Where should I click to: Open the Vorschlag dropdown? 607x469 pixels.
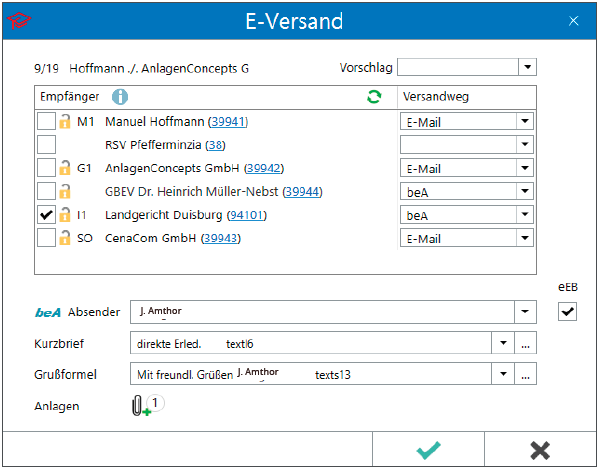pos(527,67)
